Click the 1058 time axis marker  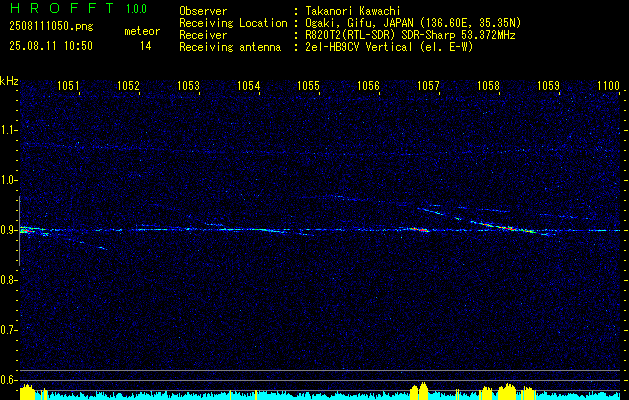[488, 85]
